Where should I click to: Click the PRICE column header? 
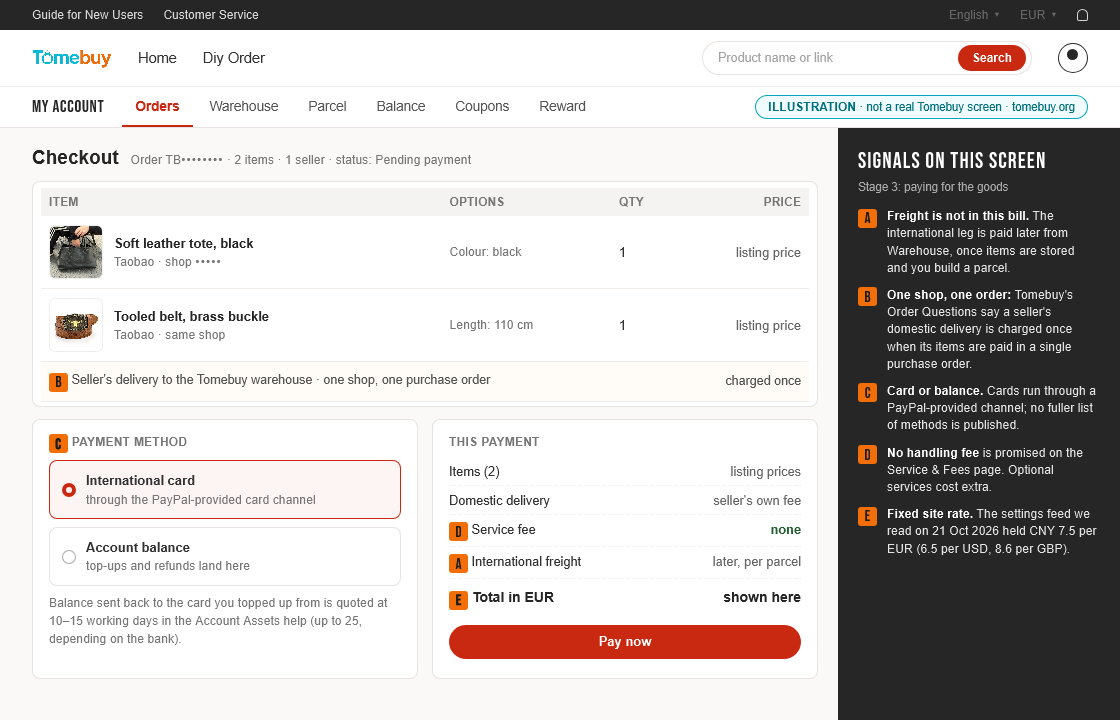[x=782, y=202]
